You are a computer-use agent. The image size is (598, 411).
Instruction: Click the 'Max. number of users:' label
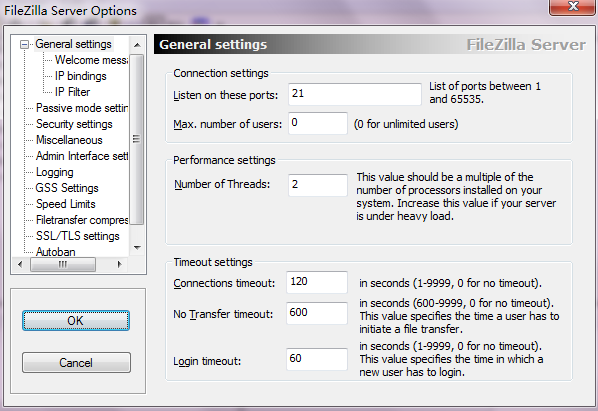228,124
